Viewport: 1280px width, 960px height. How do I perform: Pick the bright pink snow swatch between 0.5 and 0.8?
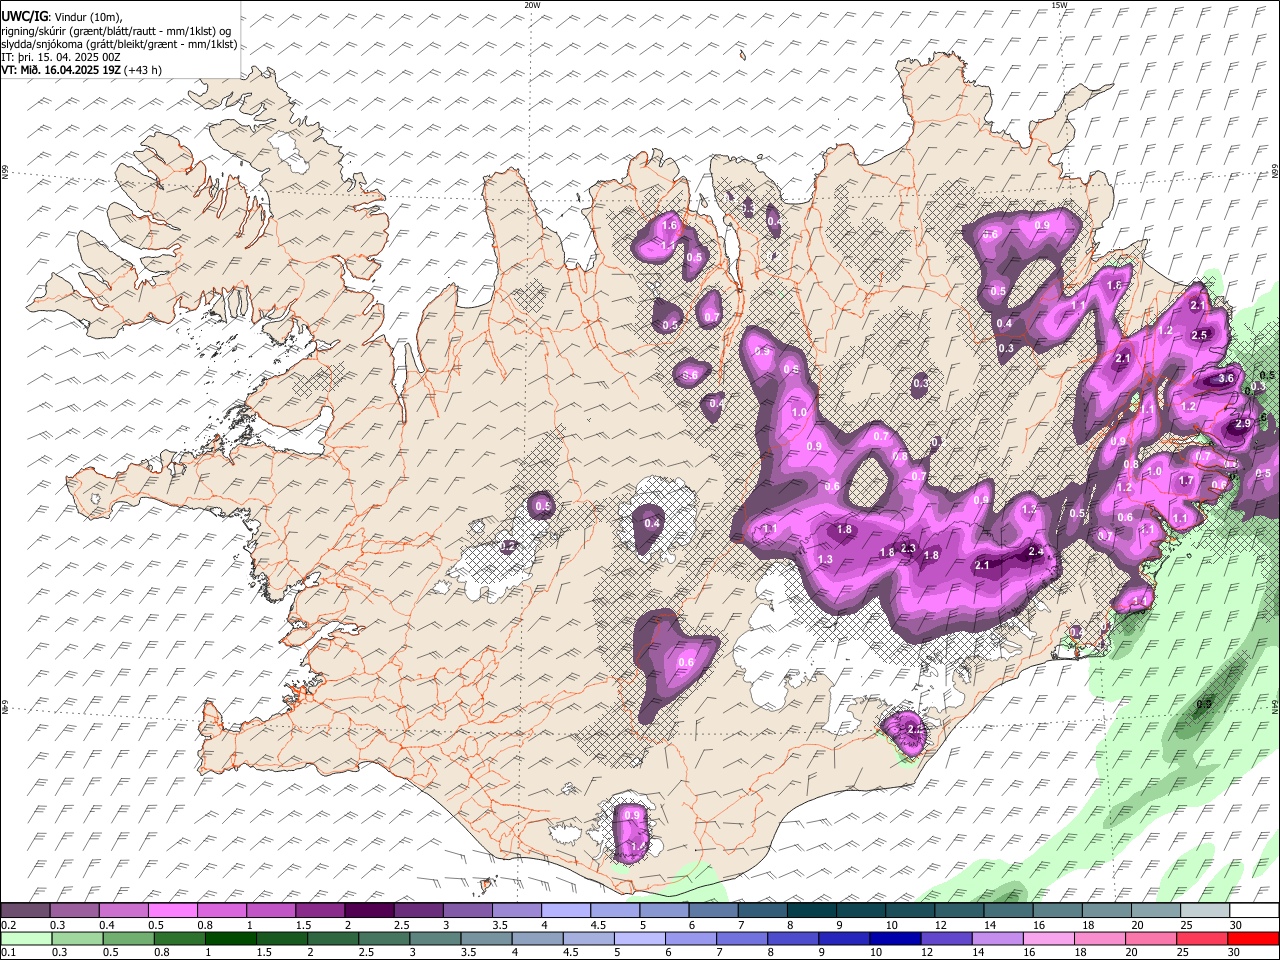(172, 911)
